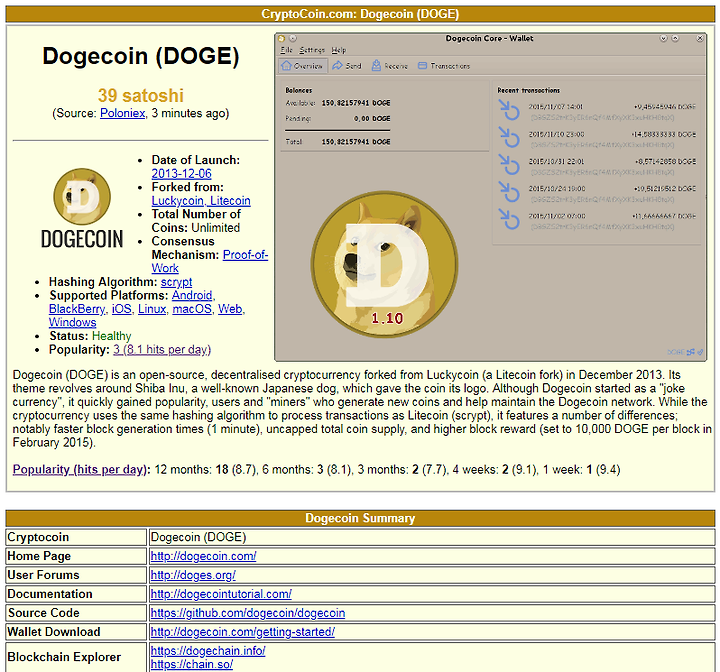Open the Settings menu in wallet window
The image size is (720, 672).
tap(312, 50)
